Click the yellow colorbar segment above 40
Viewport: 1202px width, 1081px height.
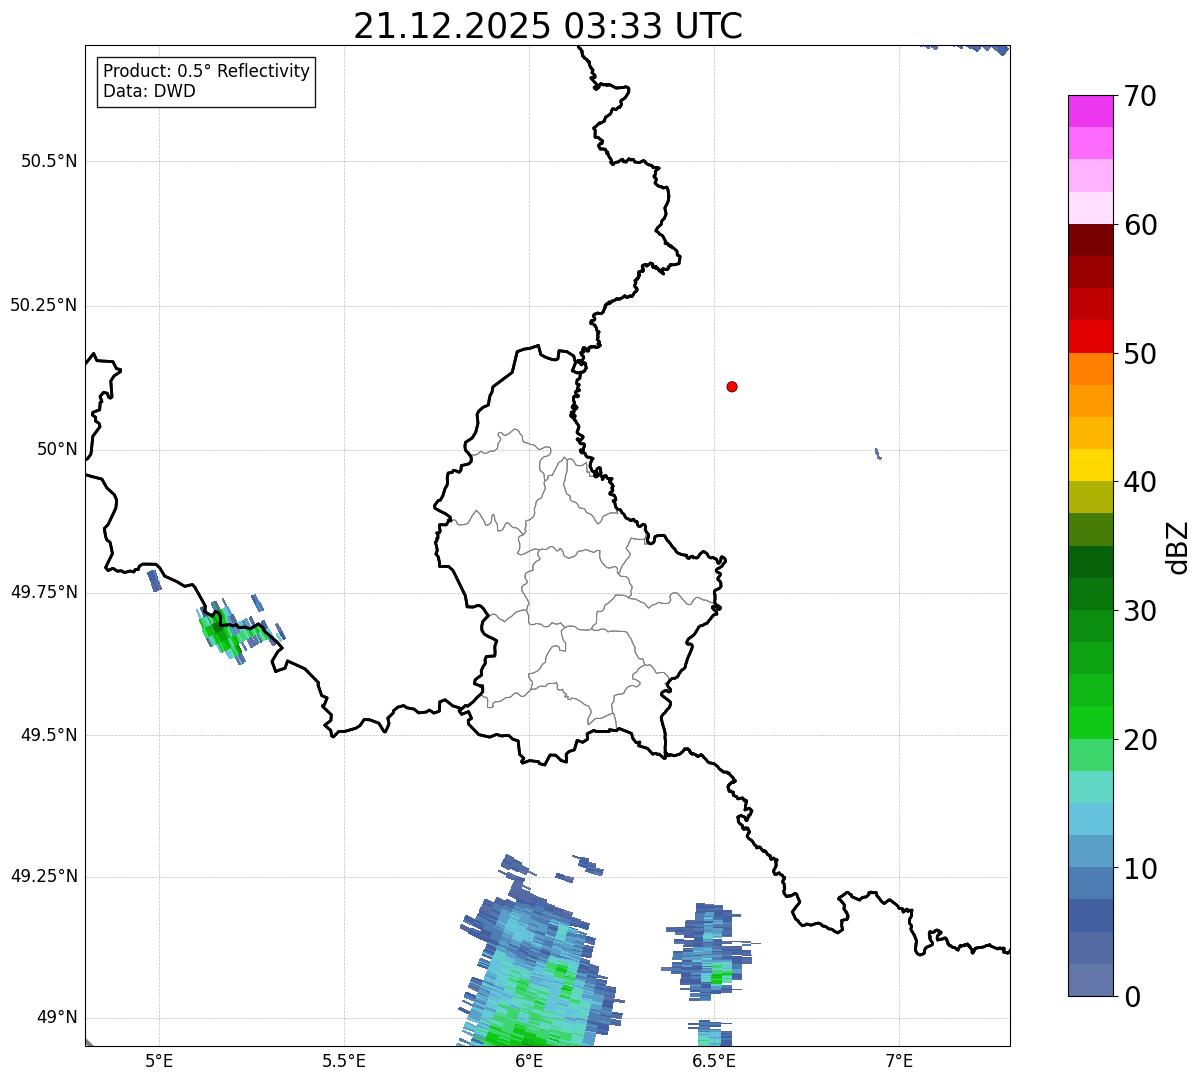(x=1090, y=465)
